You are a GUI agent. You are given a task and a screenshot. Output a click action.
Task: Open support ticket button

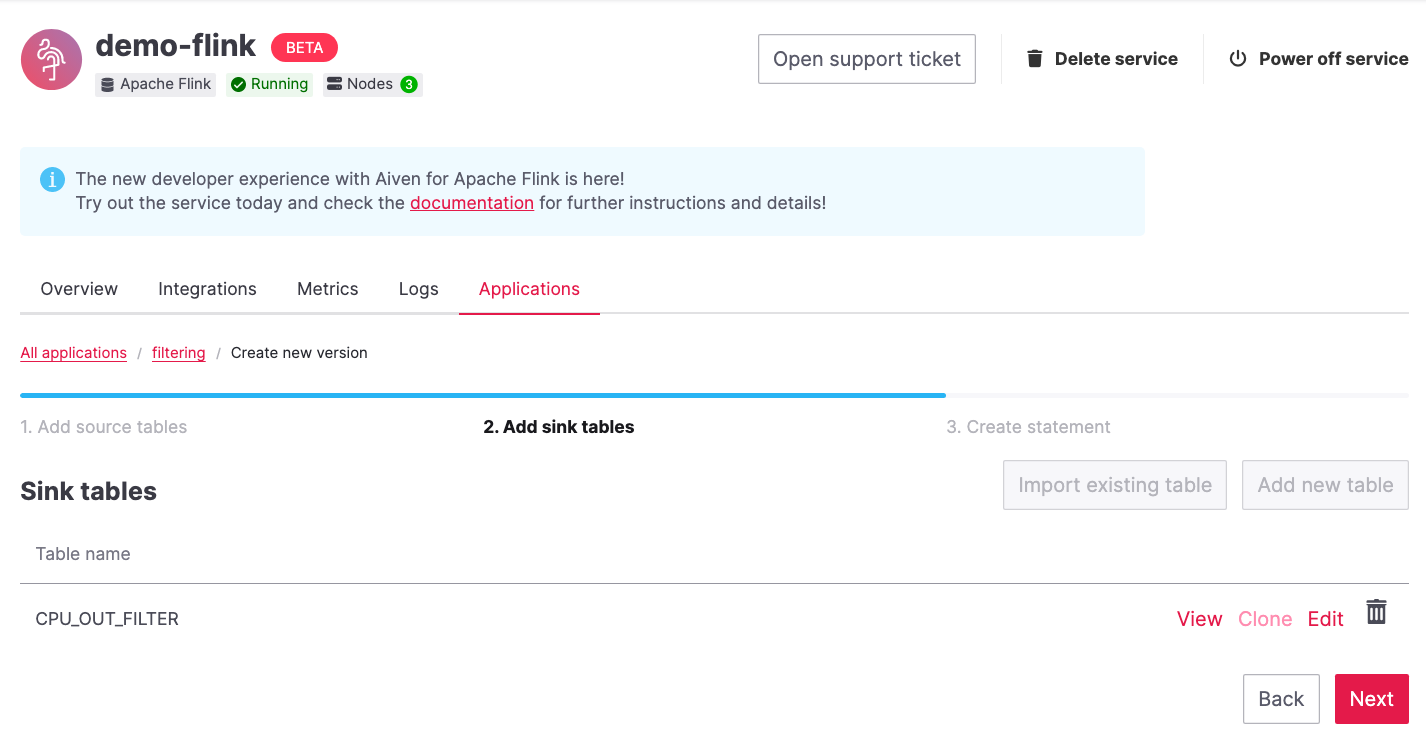pos(866,59)
